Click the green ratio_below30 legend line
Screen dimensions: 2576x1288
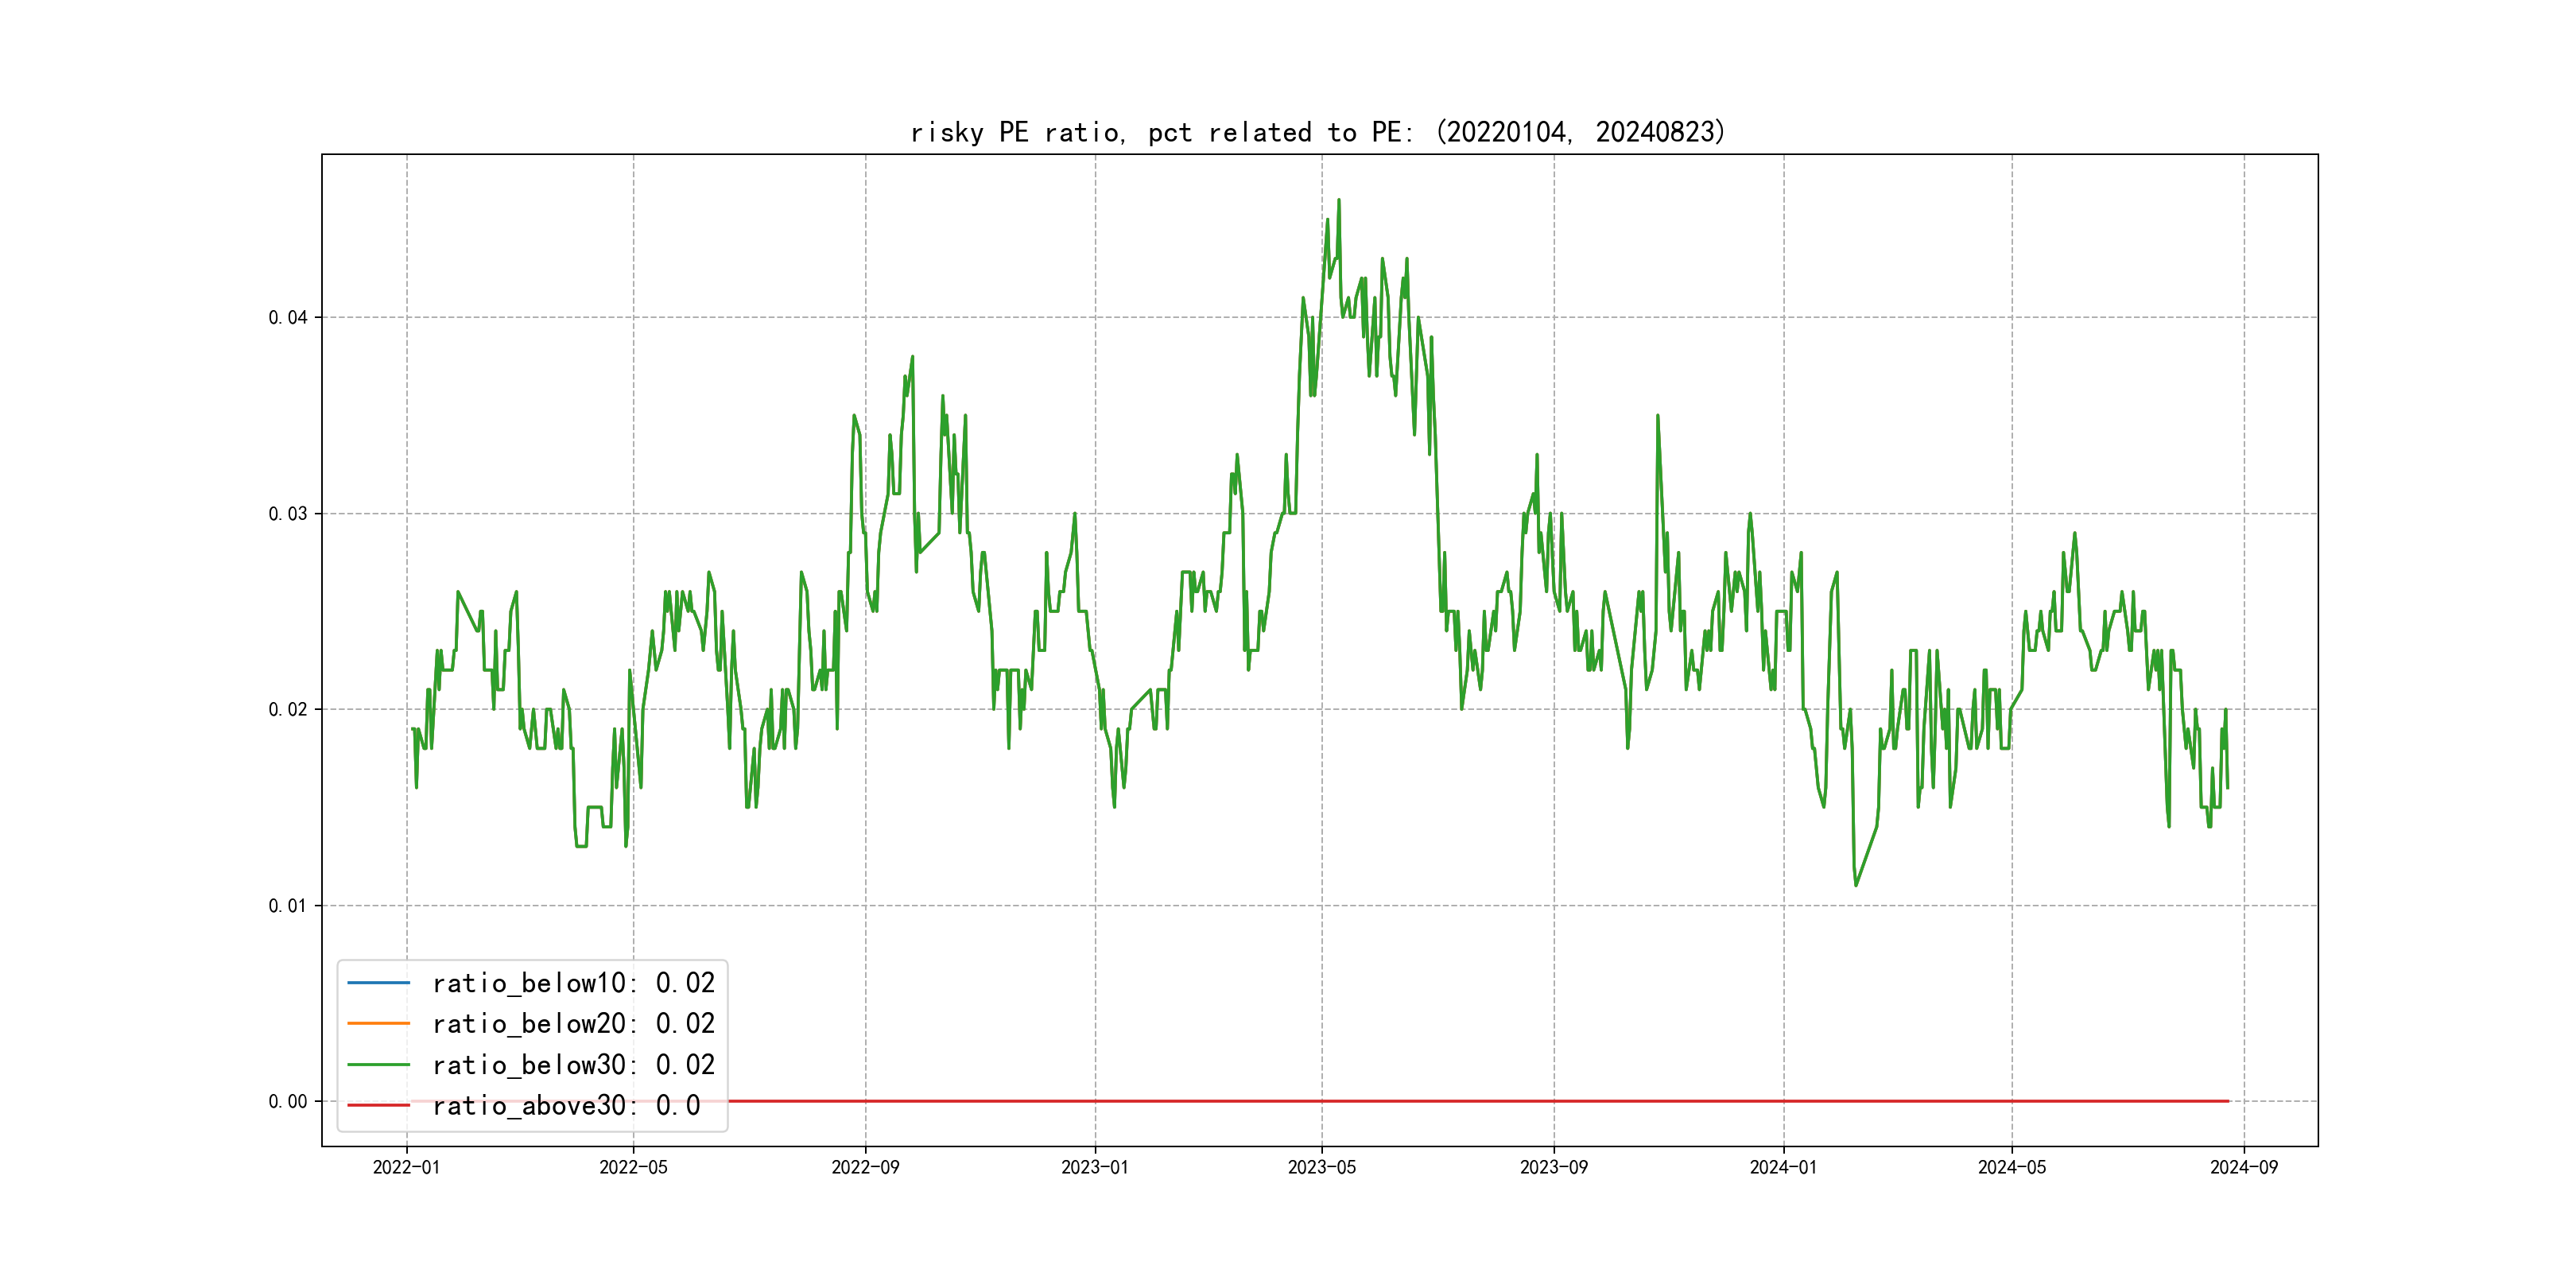point(378,1065)
